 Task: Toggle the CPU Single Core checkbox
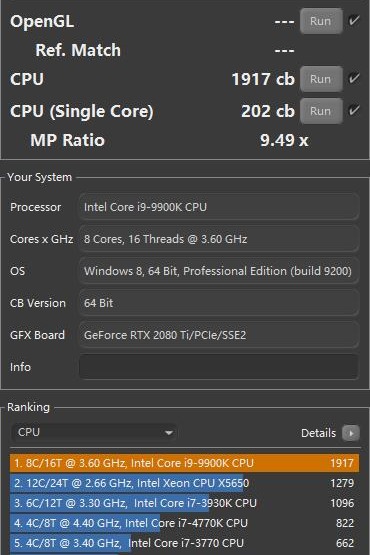click(353, 110)
